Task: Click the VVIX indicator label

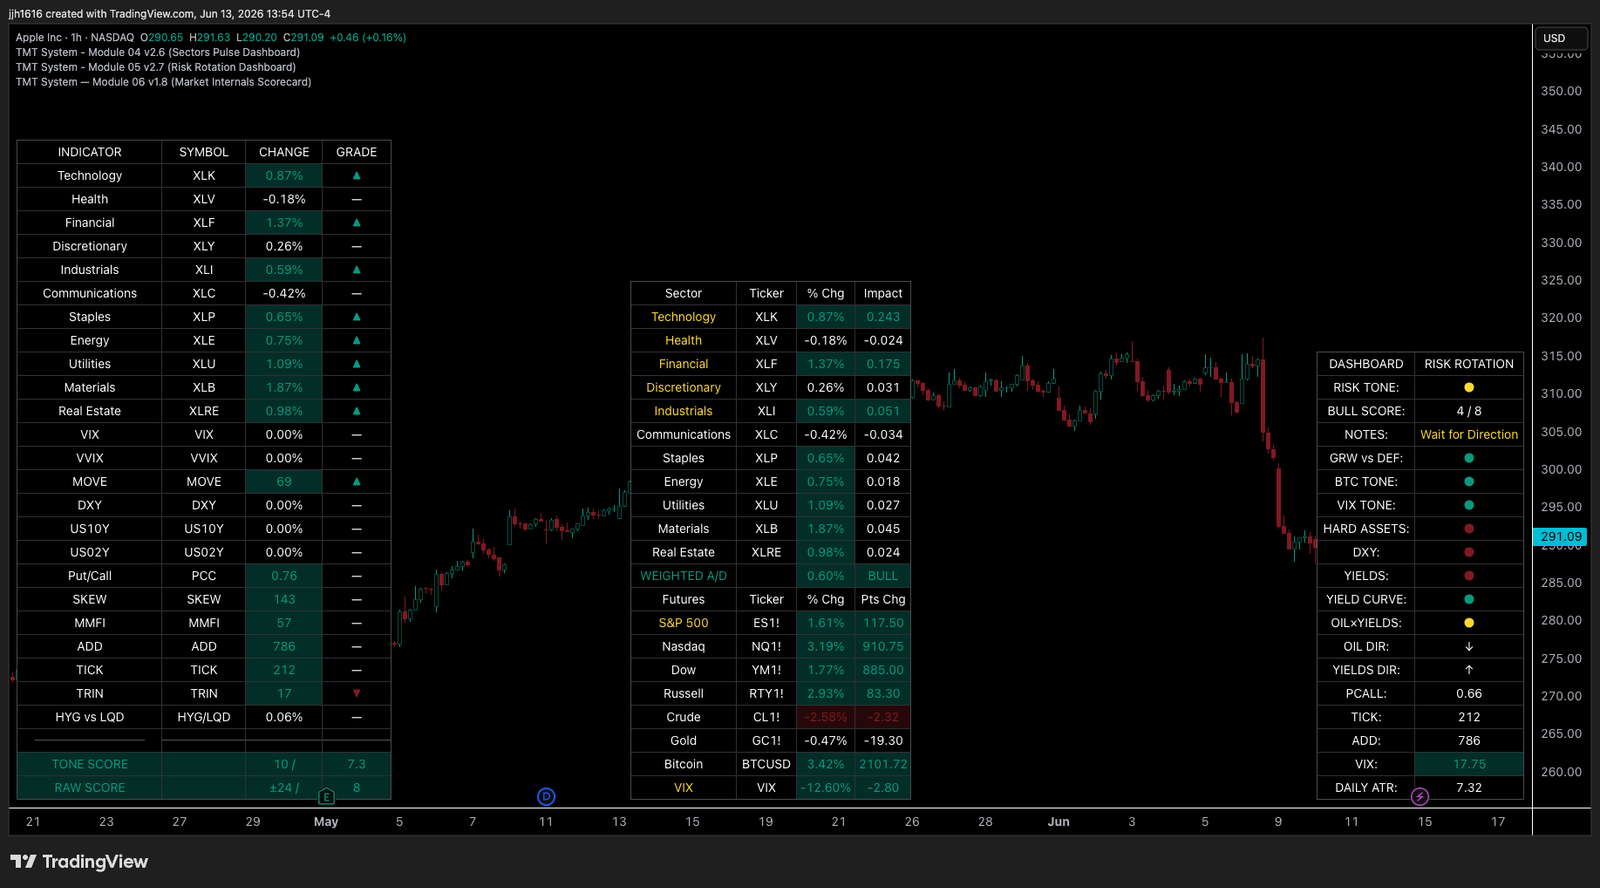Action: tap(90, 458)
